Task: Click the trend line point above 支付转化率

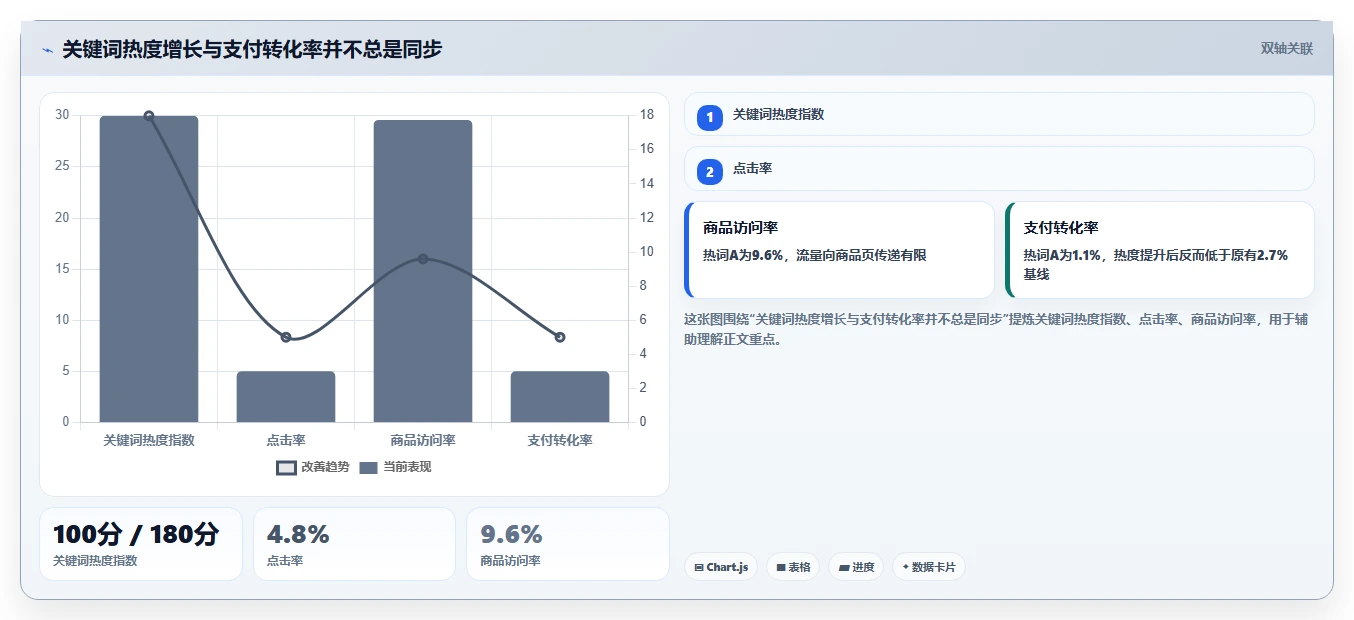Action: (x=560, y=337)
